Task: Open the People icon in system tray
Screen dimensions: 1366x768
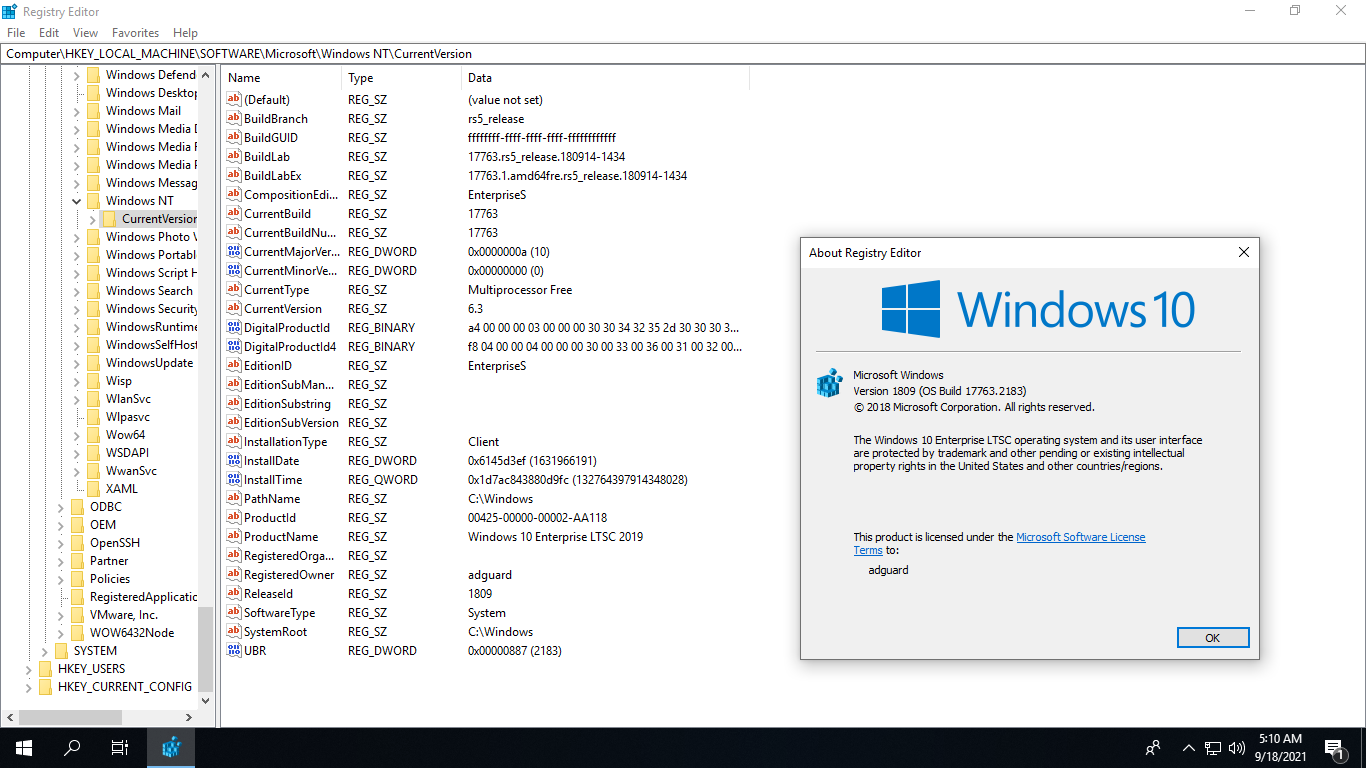Action: pyautogui.click(x=1153, y=748)
